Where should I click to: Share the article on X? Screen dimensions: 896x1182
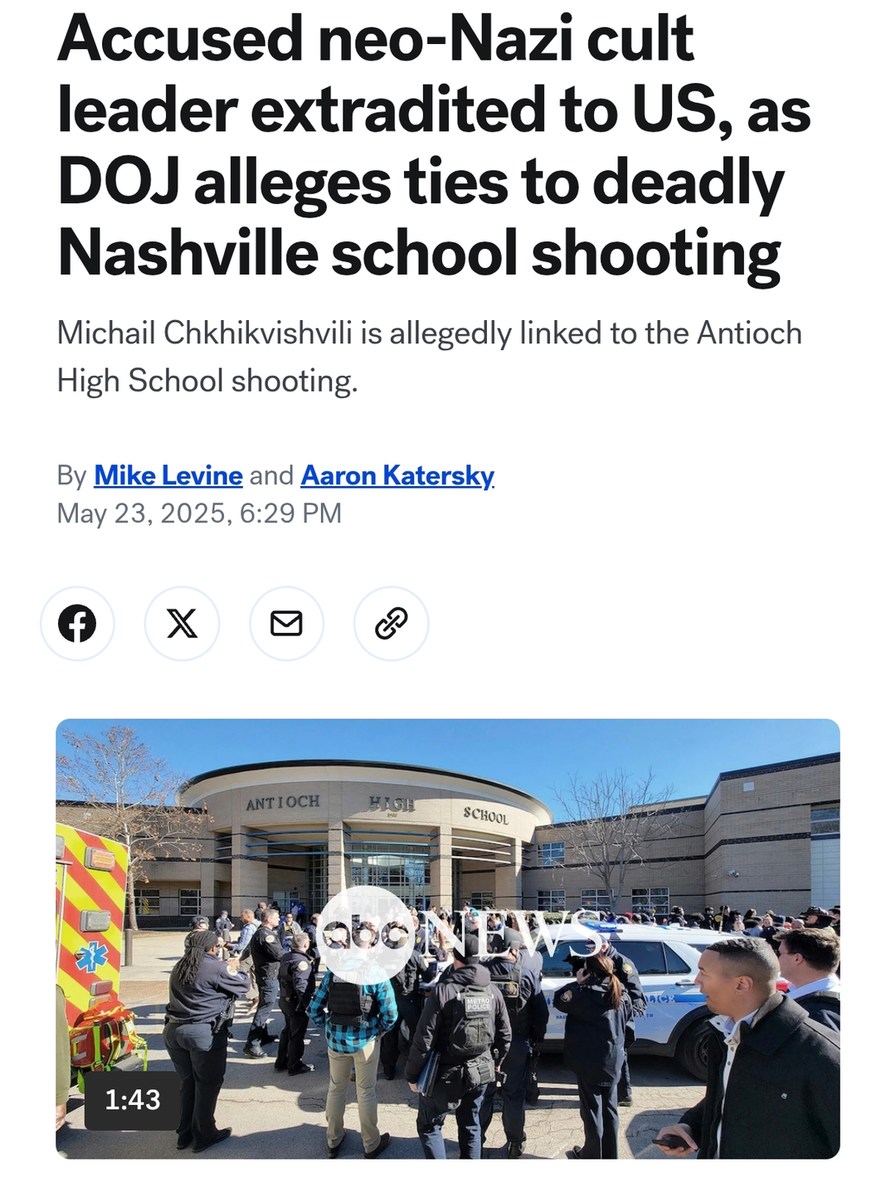182,624
